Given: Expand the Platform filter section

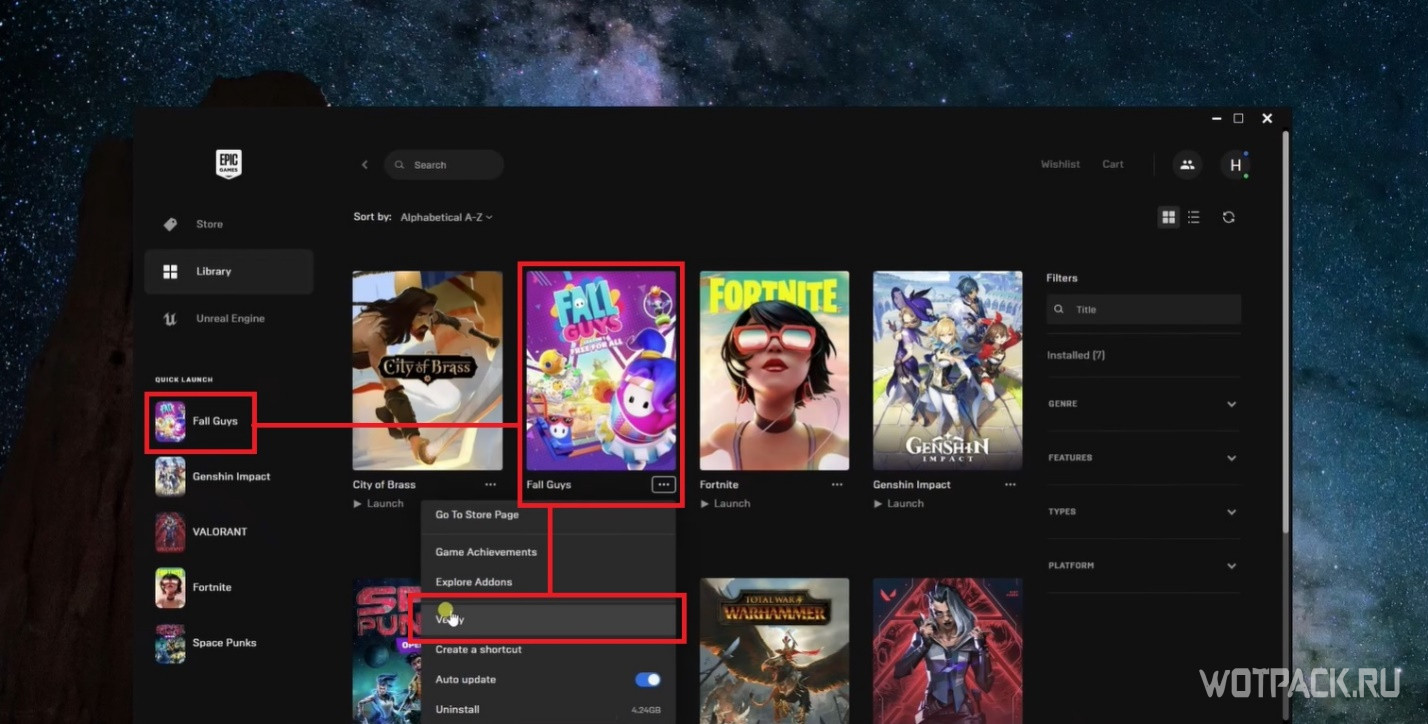Looking at the screenshot, I should pos(1231,566).
